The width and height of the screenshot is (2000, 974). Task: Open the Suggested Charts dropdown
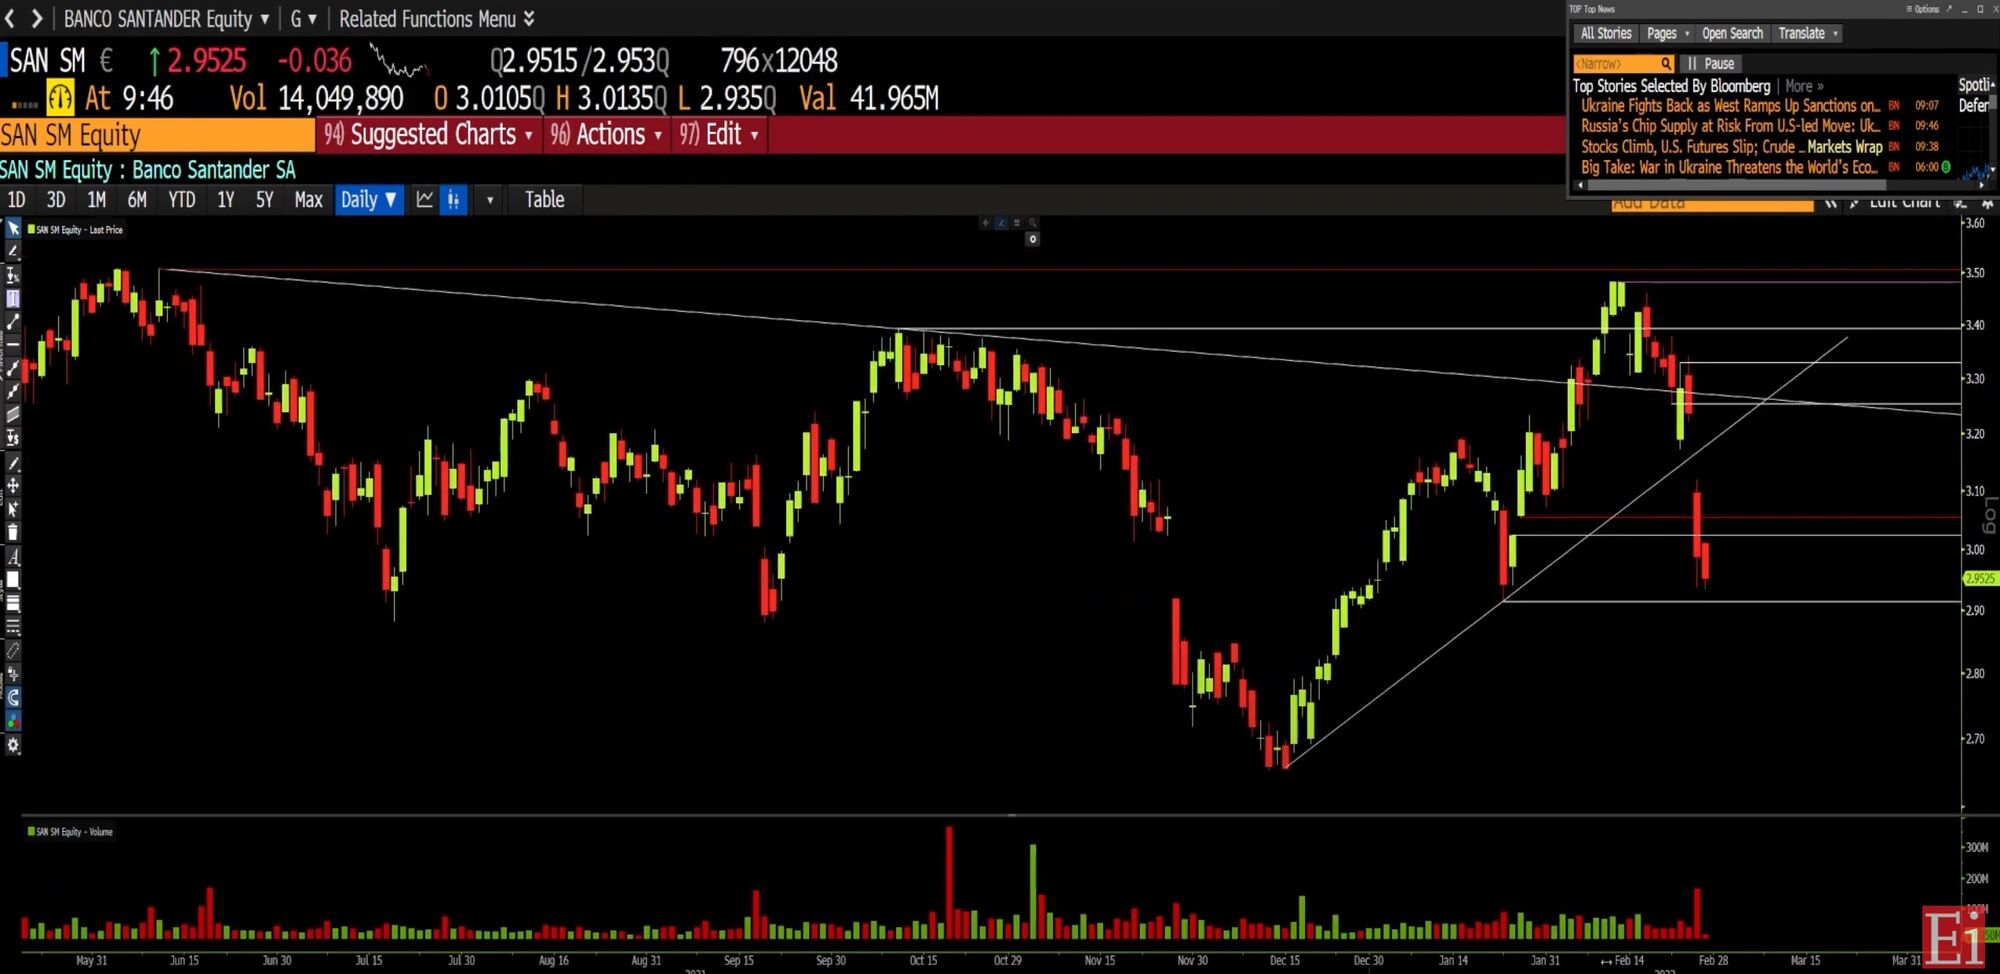(x=428, y=134)
